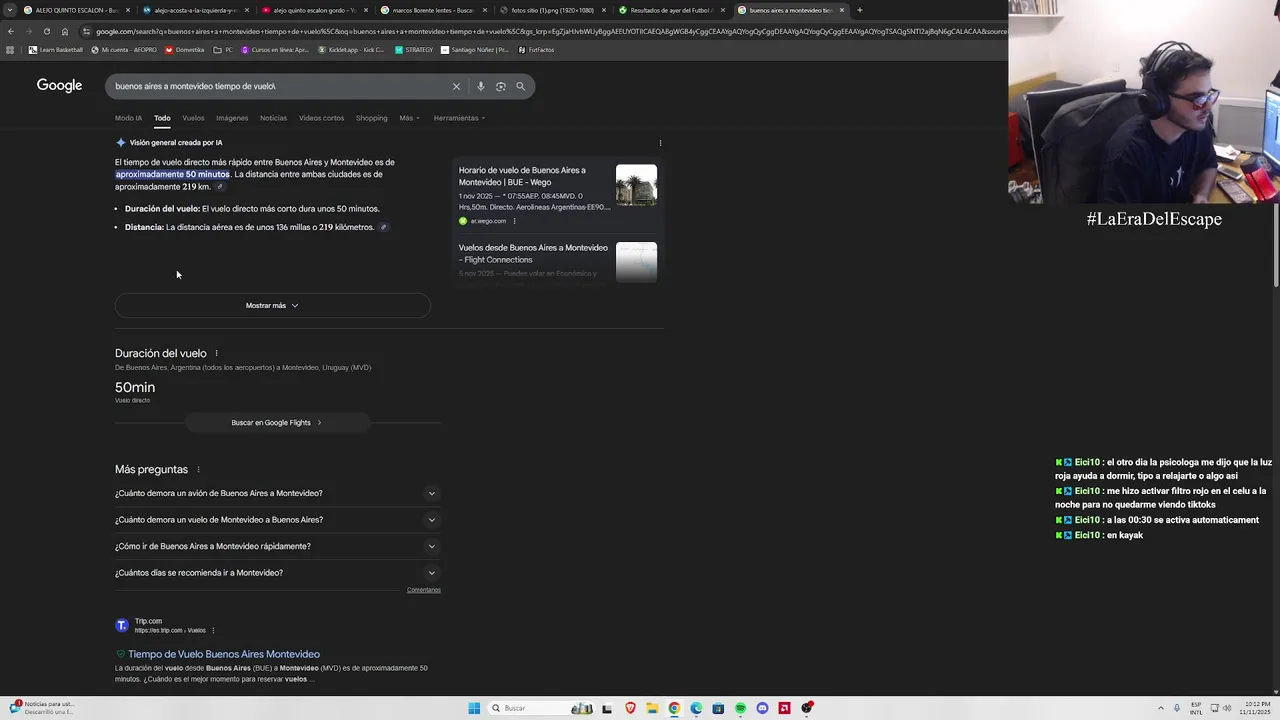Go back in browser history
This screenshot has height=720, width=1280.
(x=11, y=31)
